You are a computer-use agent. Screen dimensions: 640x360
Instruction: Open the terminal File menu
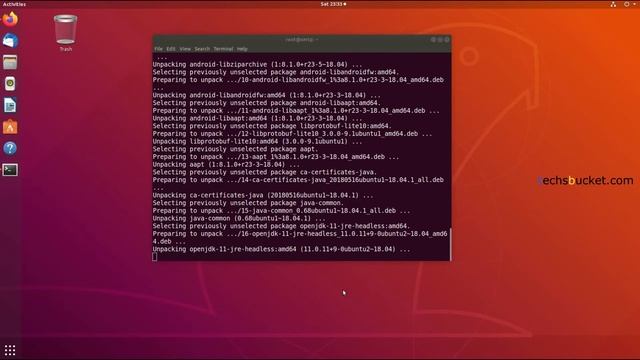(158, 49)
